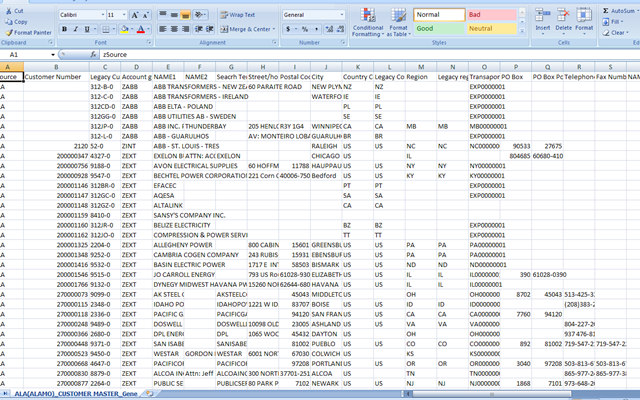Screen dimensions: 640x400
Task: Activate Format Painter
Action: click(x=29, y=32)
